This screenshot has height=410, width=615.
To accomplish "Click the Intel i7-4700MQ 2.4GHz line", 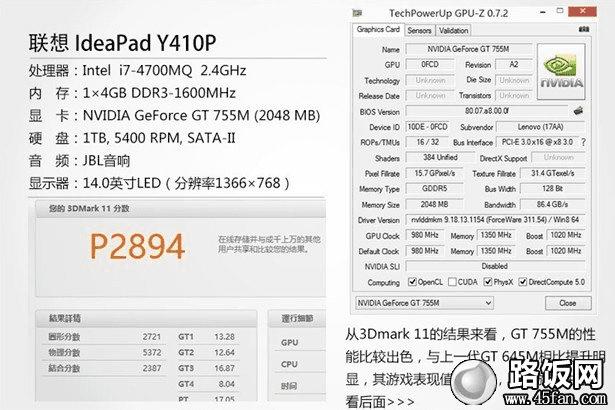I will click(x=137, y=71).
